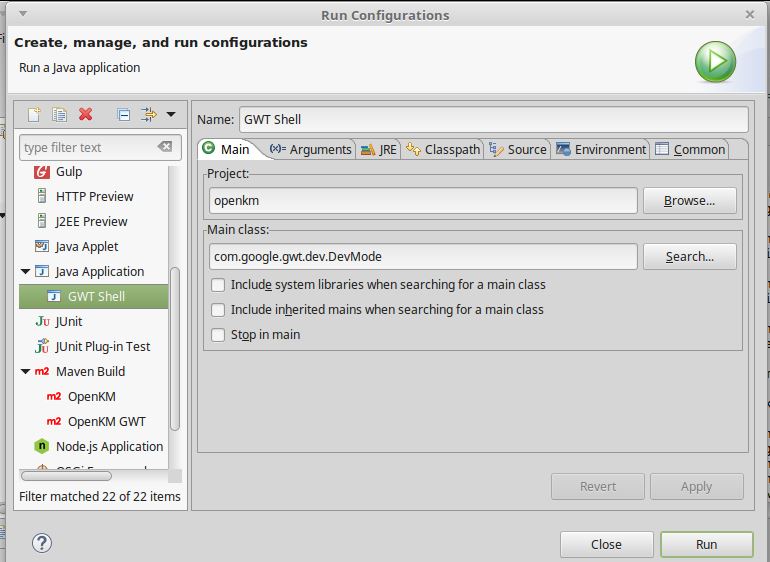Open the filter dropdown arrow in toolbar
770x562 pixels.
[x=171, y=114]
